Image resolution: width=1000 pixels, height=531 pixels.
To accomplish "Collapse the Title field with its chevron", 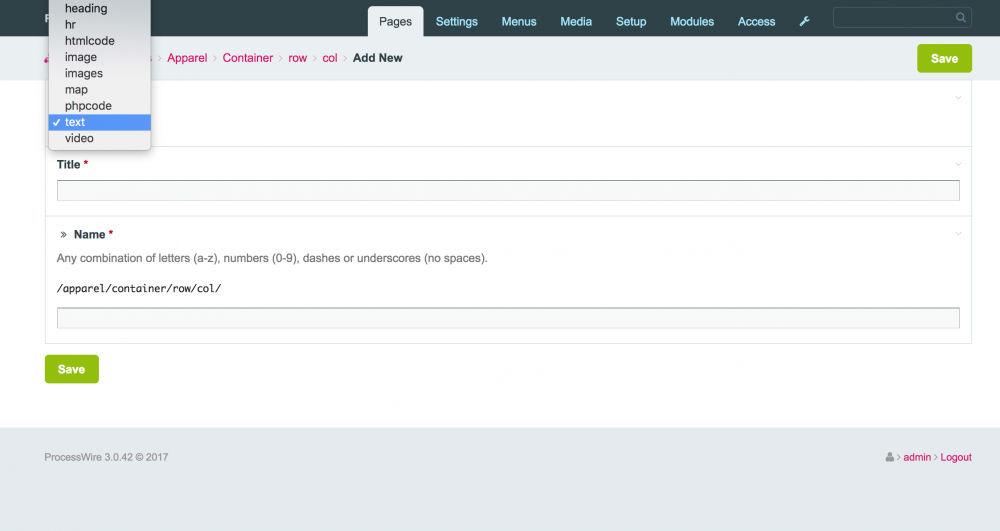I will coord(958,164).
